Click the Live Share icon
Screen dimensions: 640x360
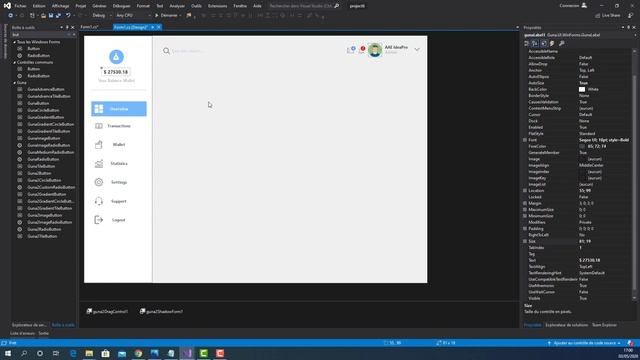(x=598, y=16)
